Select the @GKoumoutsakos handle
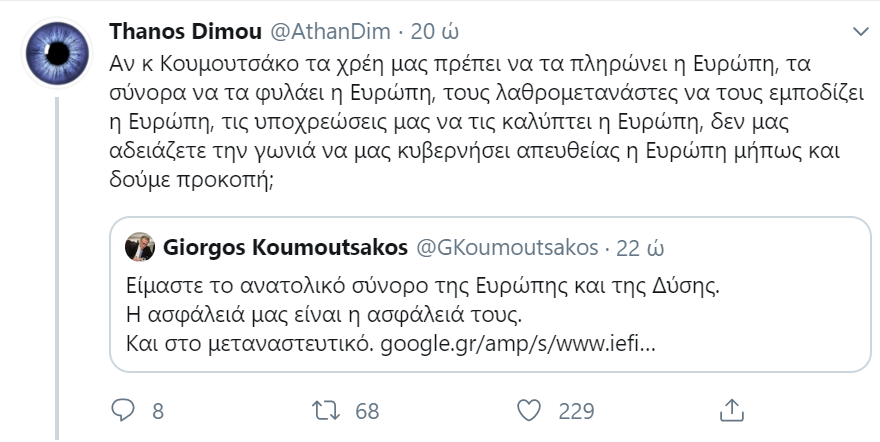This screenshot has width=880, height=442. pos(506,247)
